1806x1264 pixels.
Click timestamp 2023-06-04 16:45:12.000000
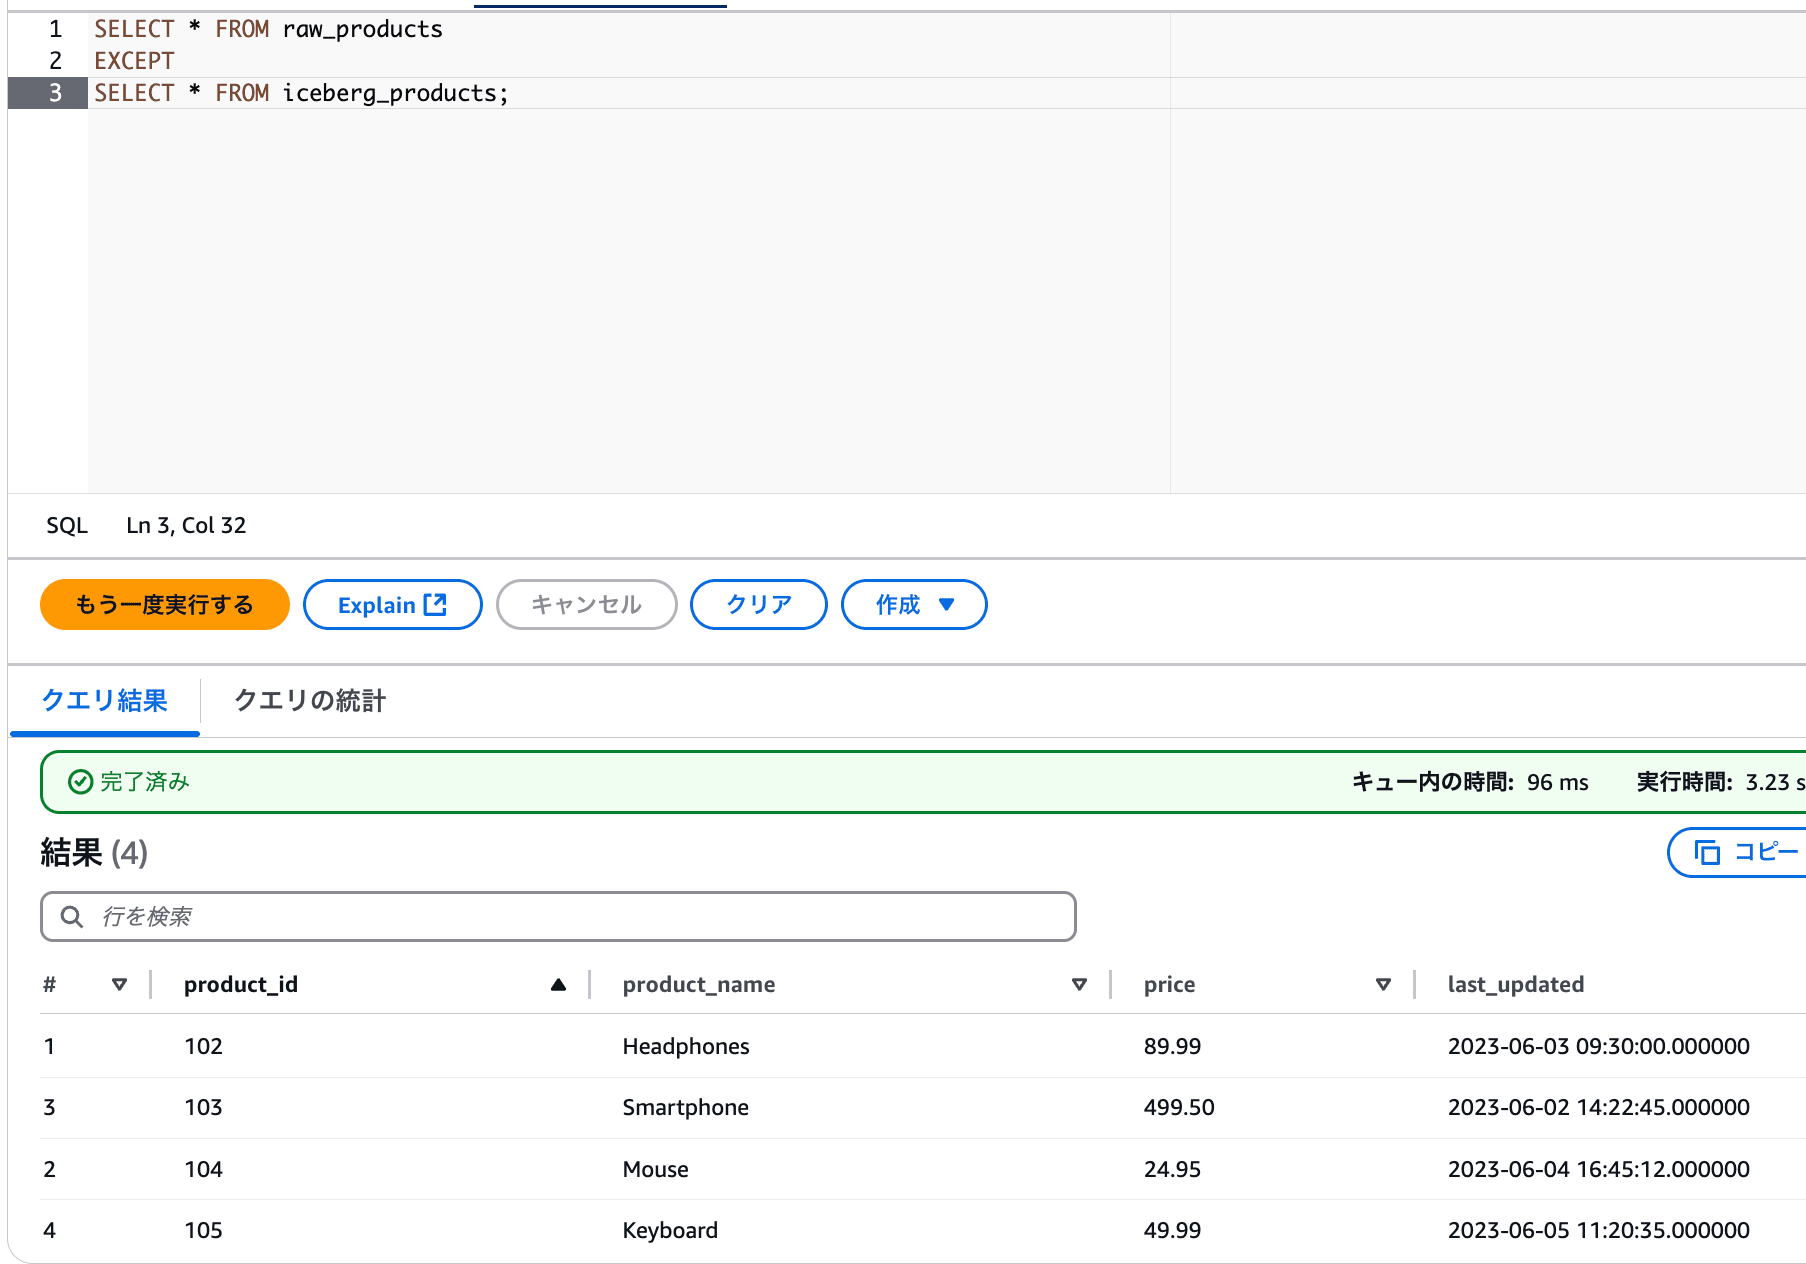(x=1599, y=1169)
